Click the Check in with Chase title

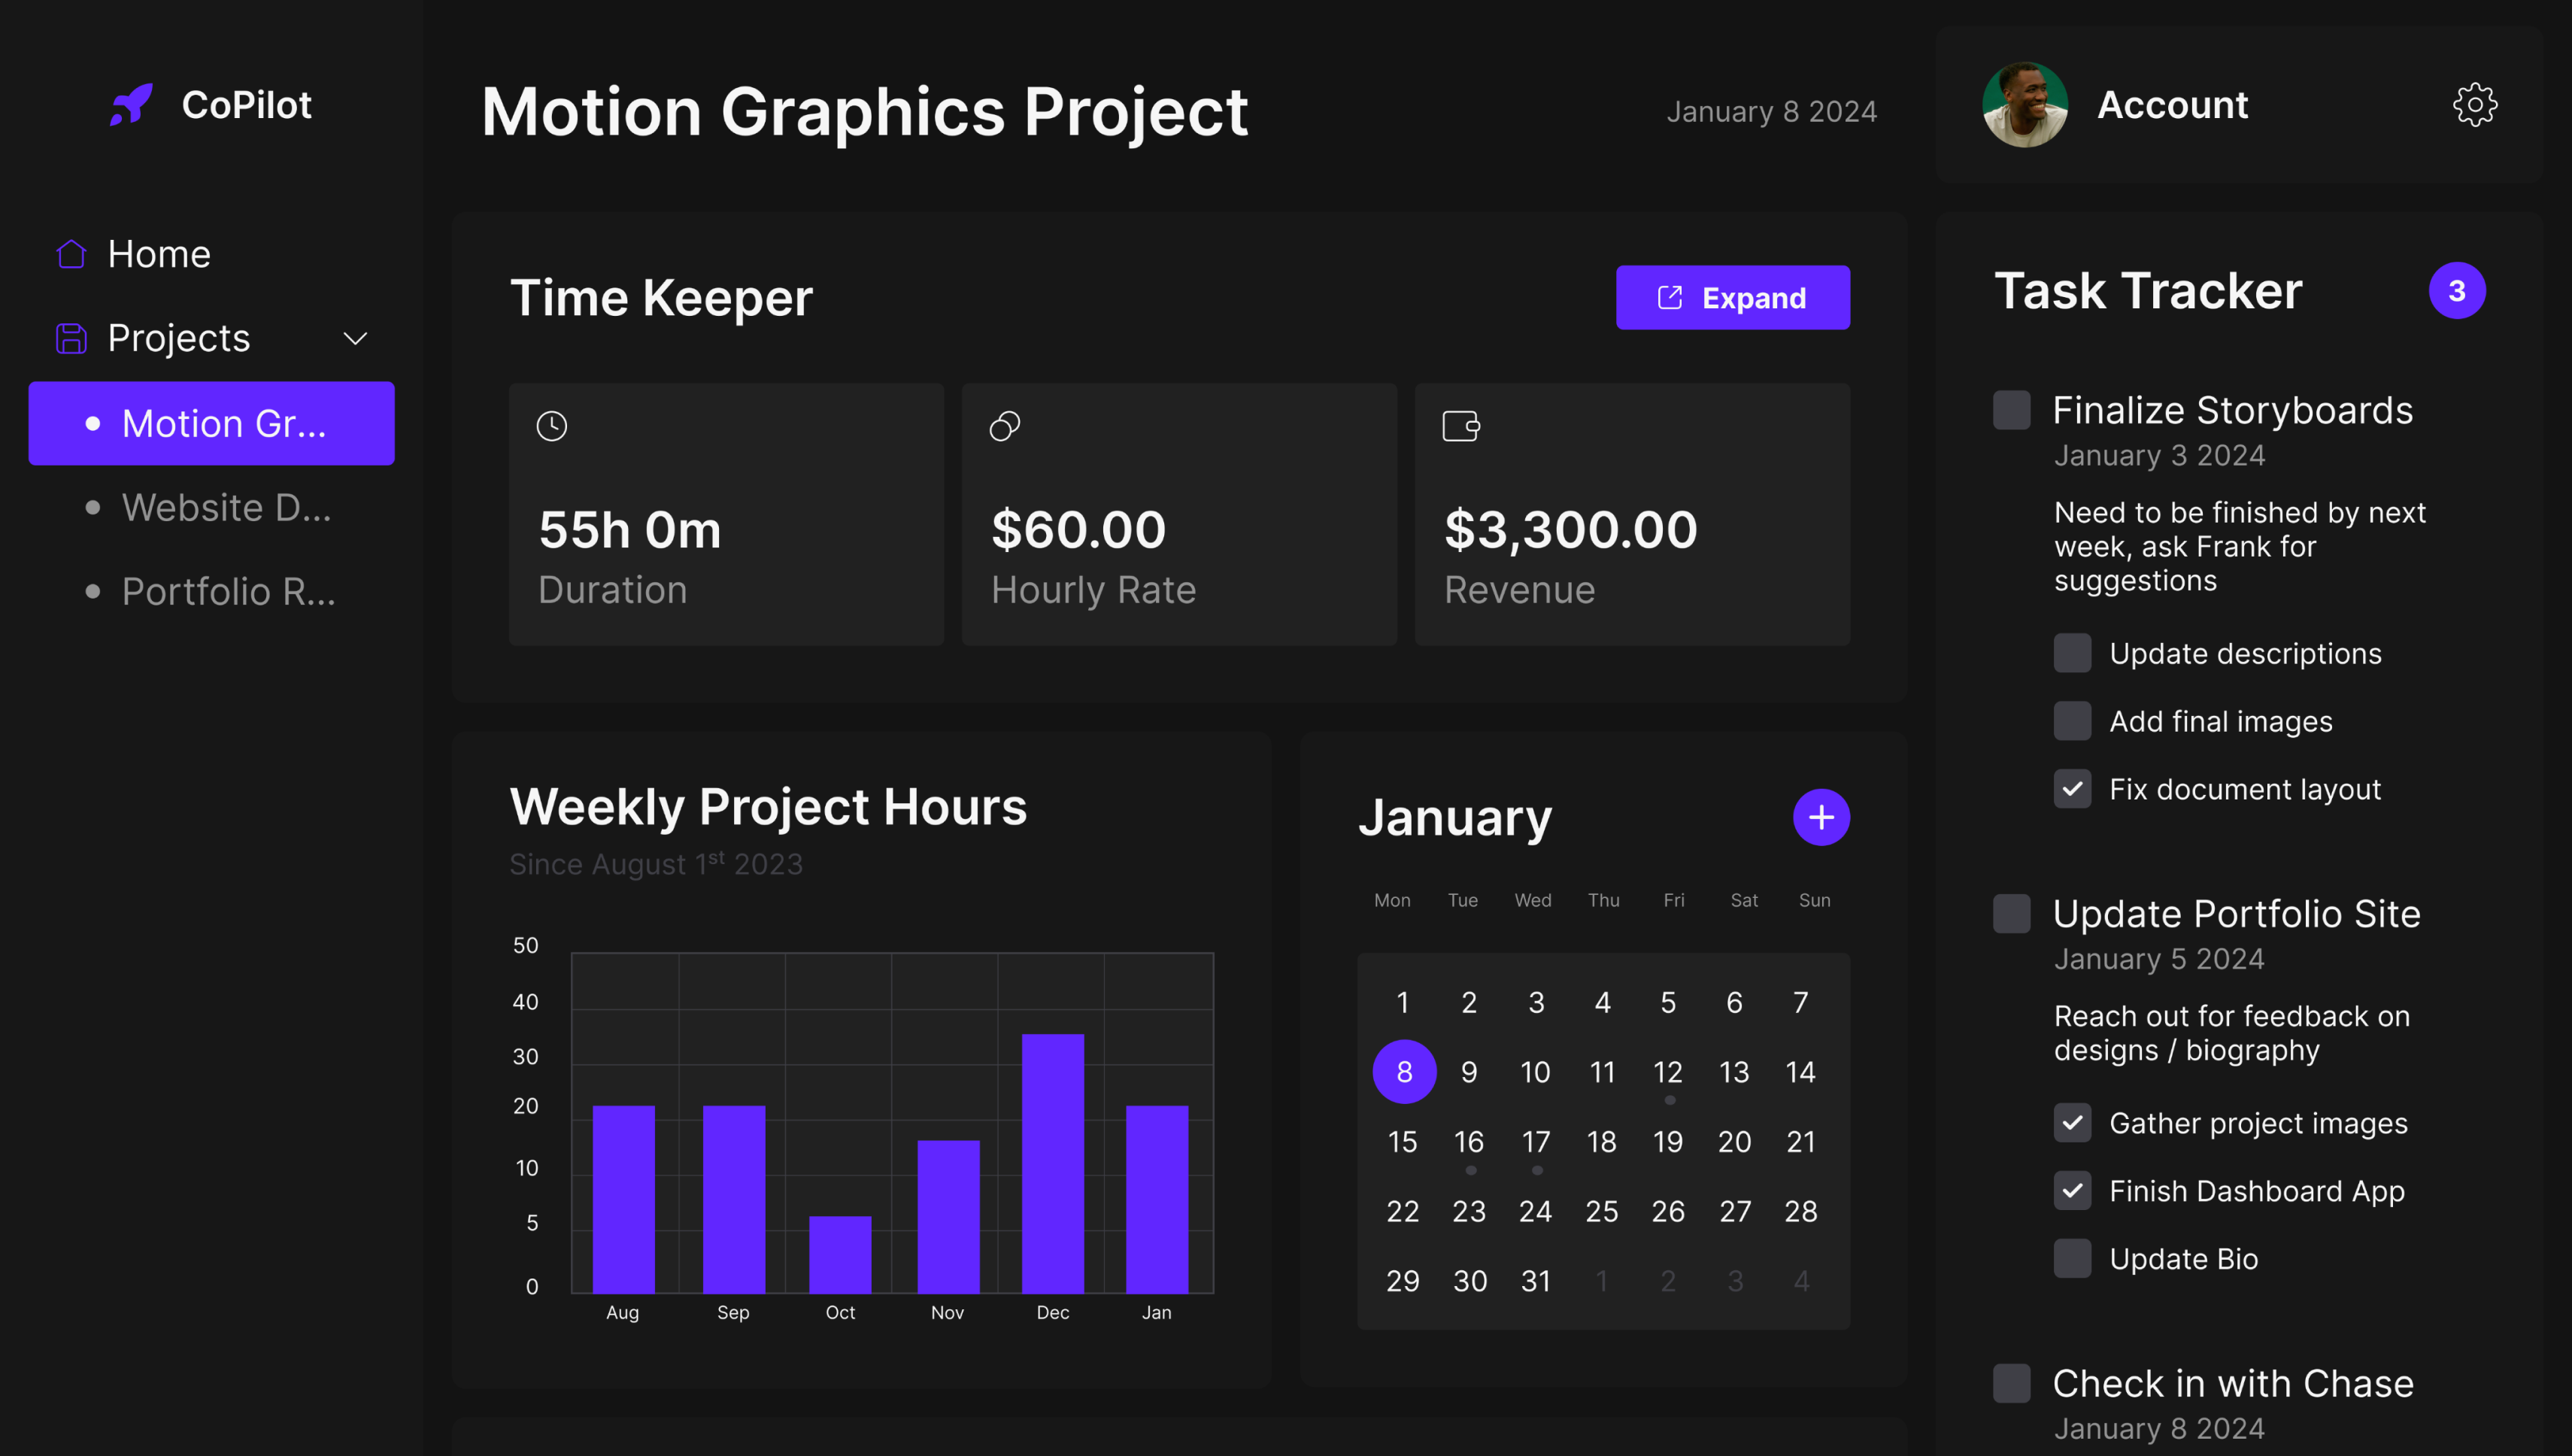pyautogui.click(x=2234, y=1384)
